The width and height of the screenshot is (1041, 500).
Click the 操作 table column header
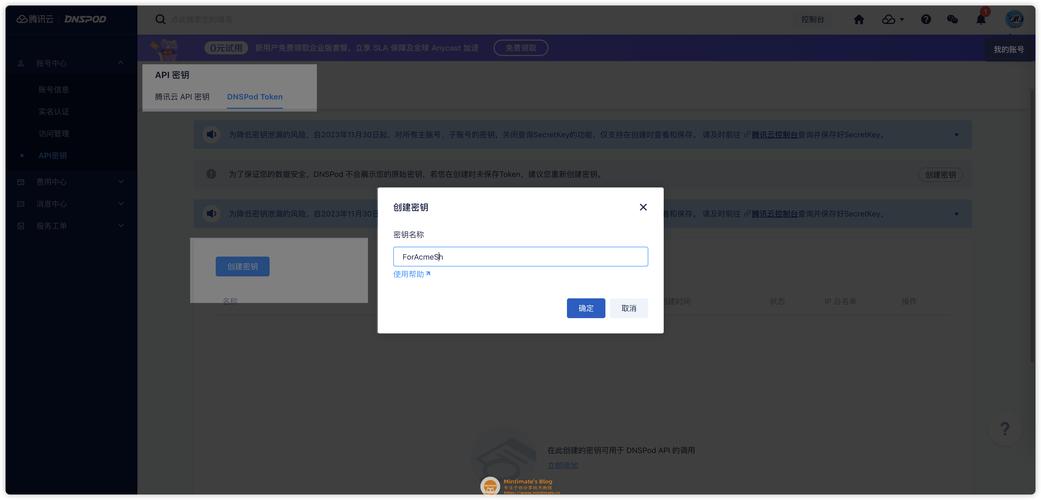coord(909,301)
